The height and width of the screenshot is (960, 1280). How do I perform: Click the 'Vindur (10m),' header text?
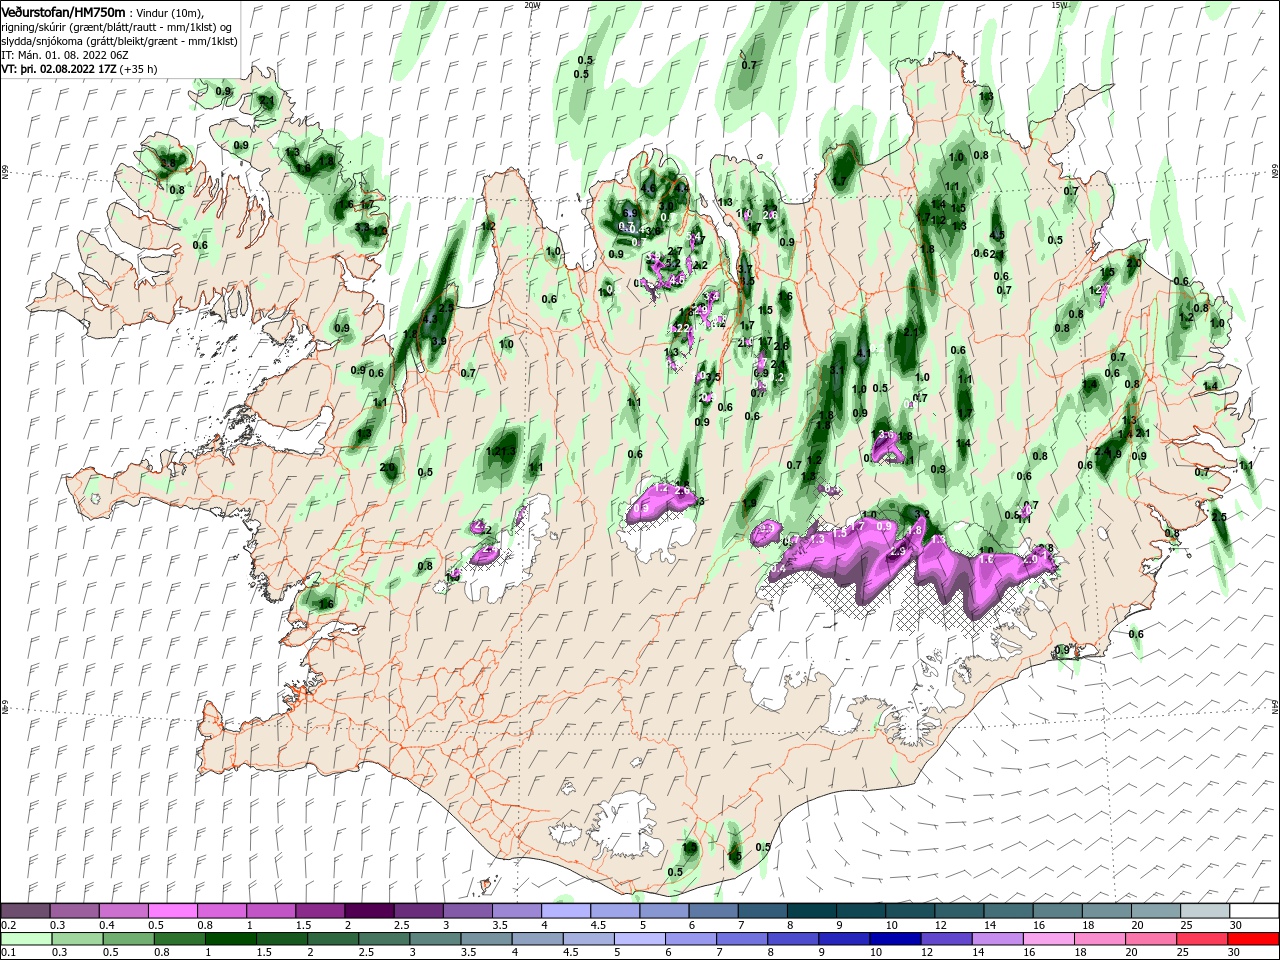pyautogui.click(x=168, y=12)
